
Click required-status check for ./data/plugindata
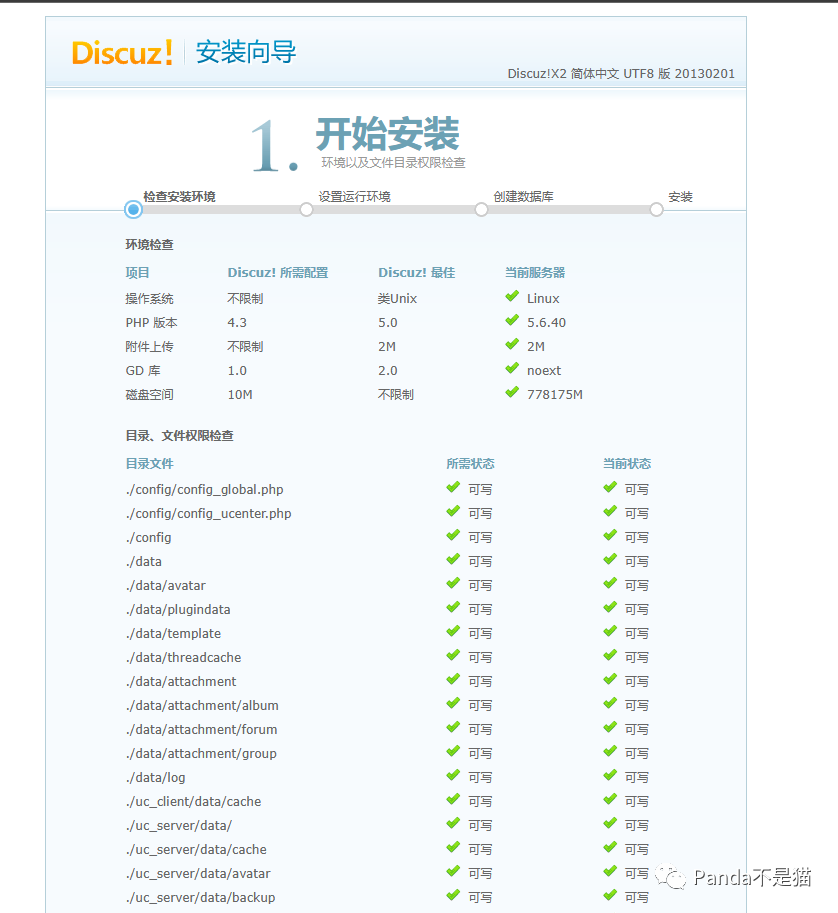click(453, 608)
